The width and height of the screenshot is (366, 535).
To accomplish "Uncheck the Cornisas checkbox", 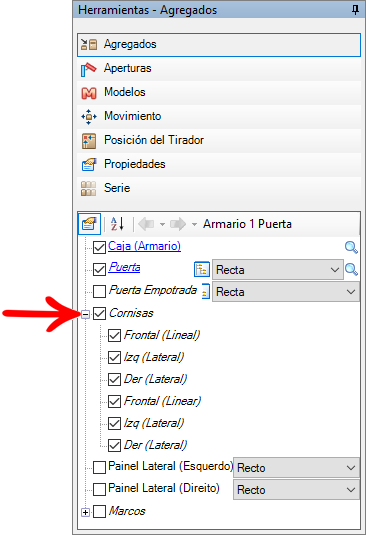I will coord(99,313).
